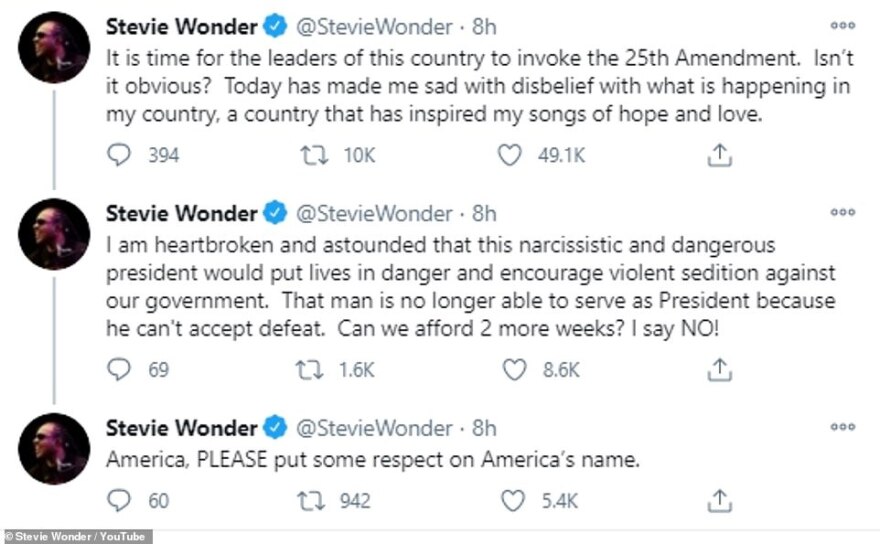
Task: Like the 'respect on America's name' tweet
Action: pos(514,500)
